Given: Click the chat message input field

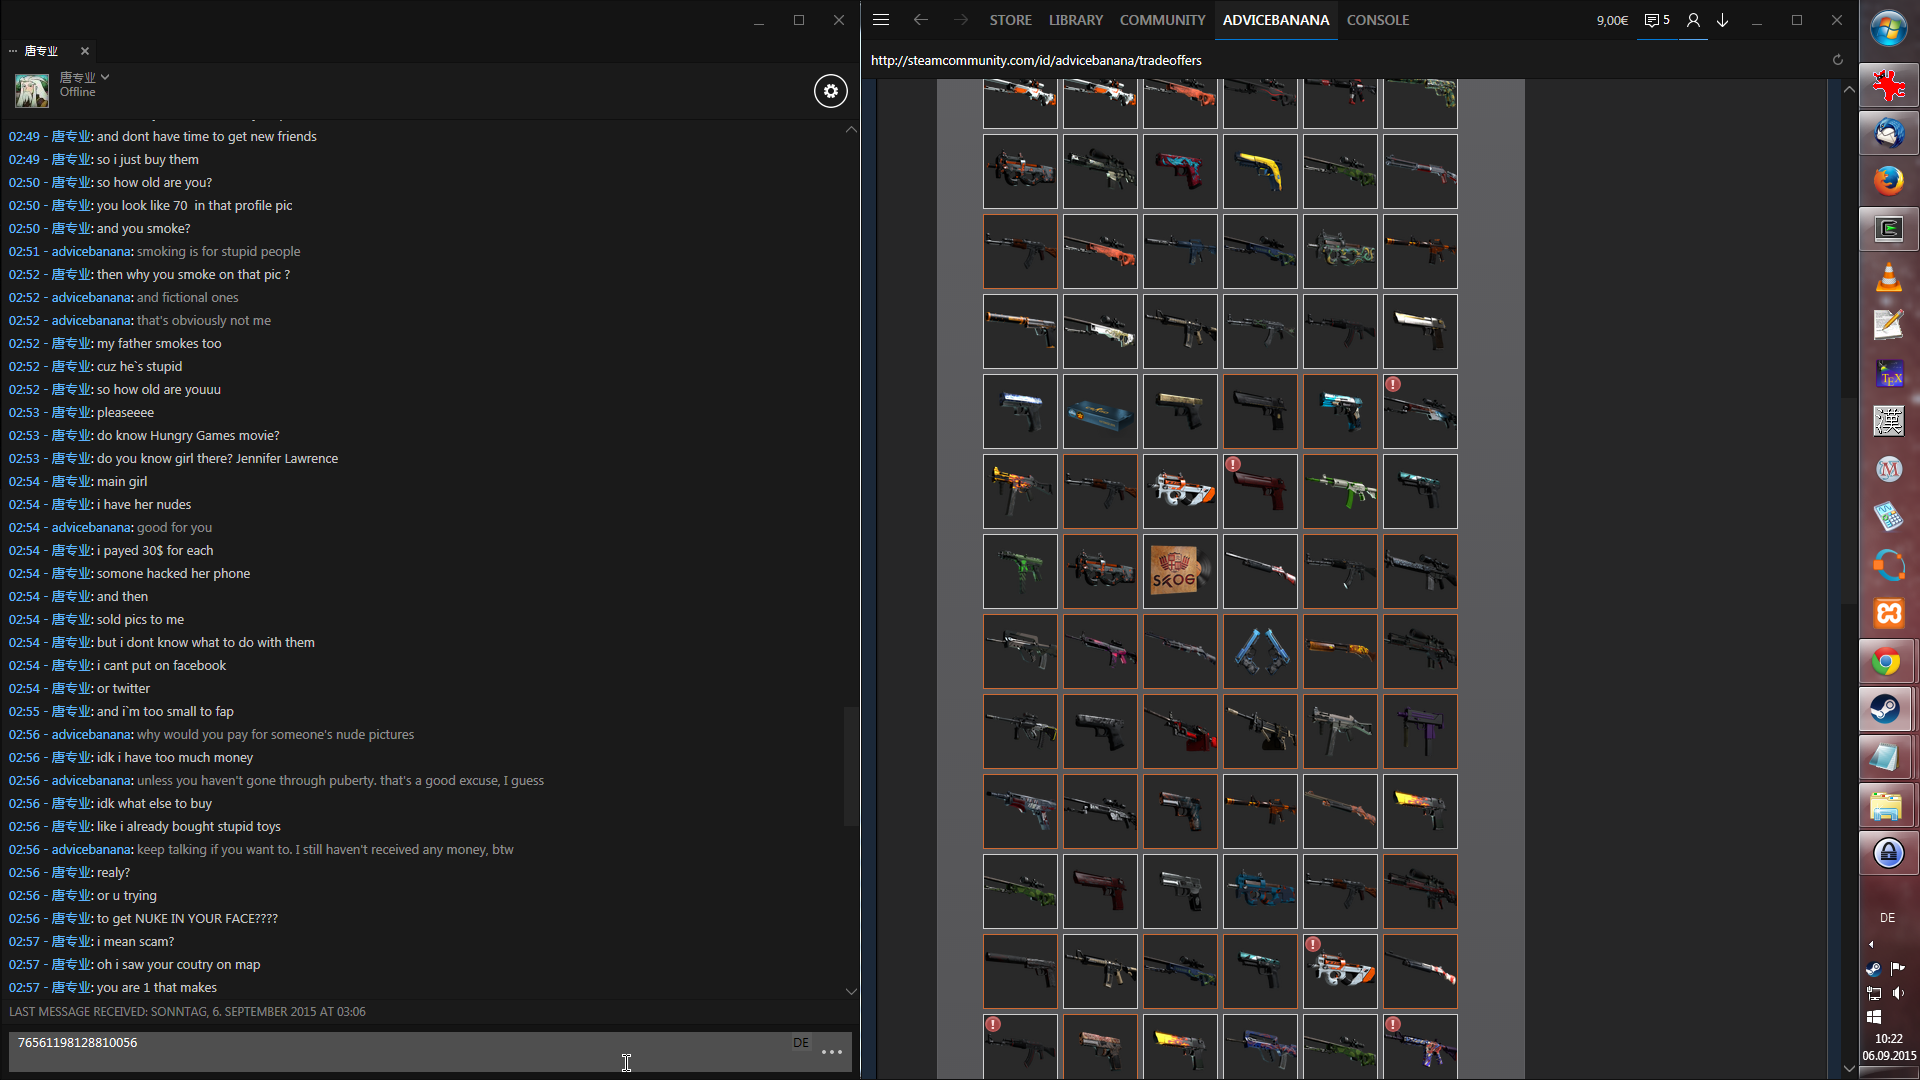Looking at the screenshot, I should coord(400,1052).
